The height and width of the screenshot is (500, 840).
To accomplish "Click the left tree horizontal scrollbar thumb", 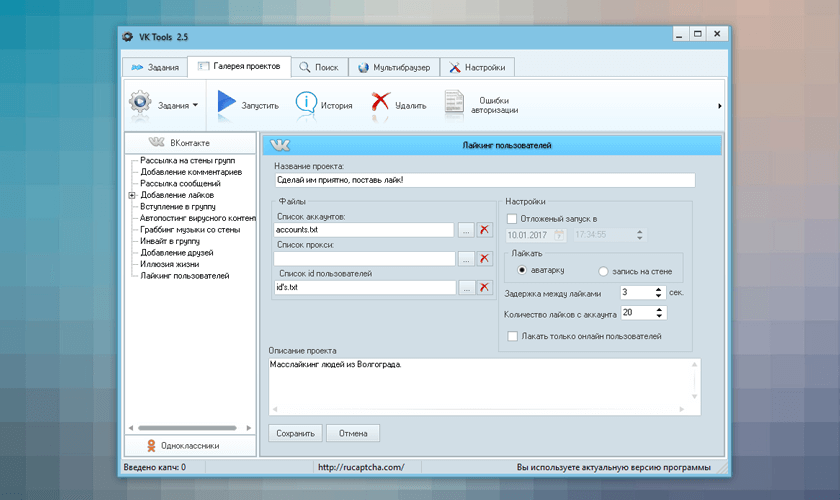I will [187, 428].
